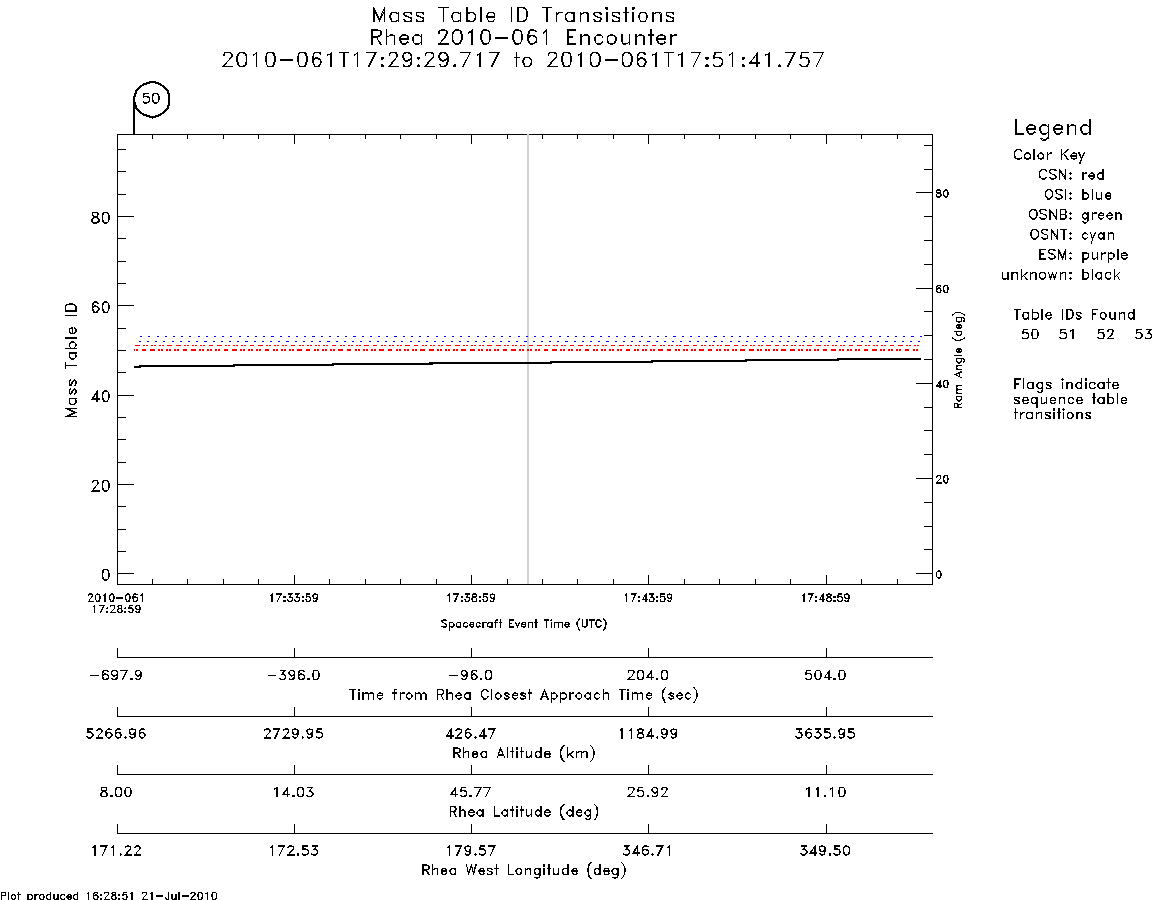Click altitude value '1184.99'
1165x900 pixels.
tap(648, 734)
